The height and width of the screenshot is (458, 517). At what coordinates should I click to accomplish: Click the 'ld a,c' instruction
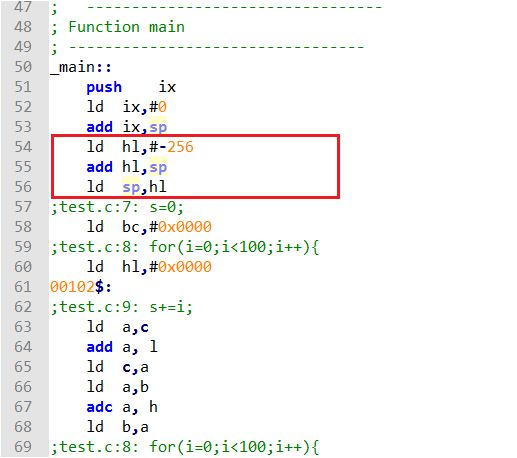click(x=118, y=327)
